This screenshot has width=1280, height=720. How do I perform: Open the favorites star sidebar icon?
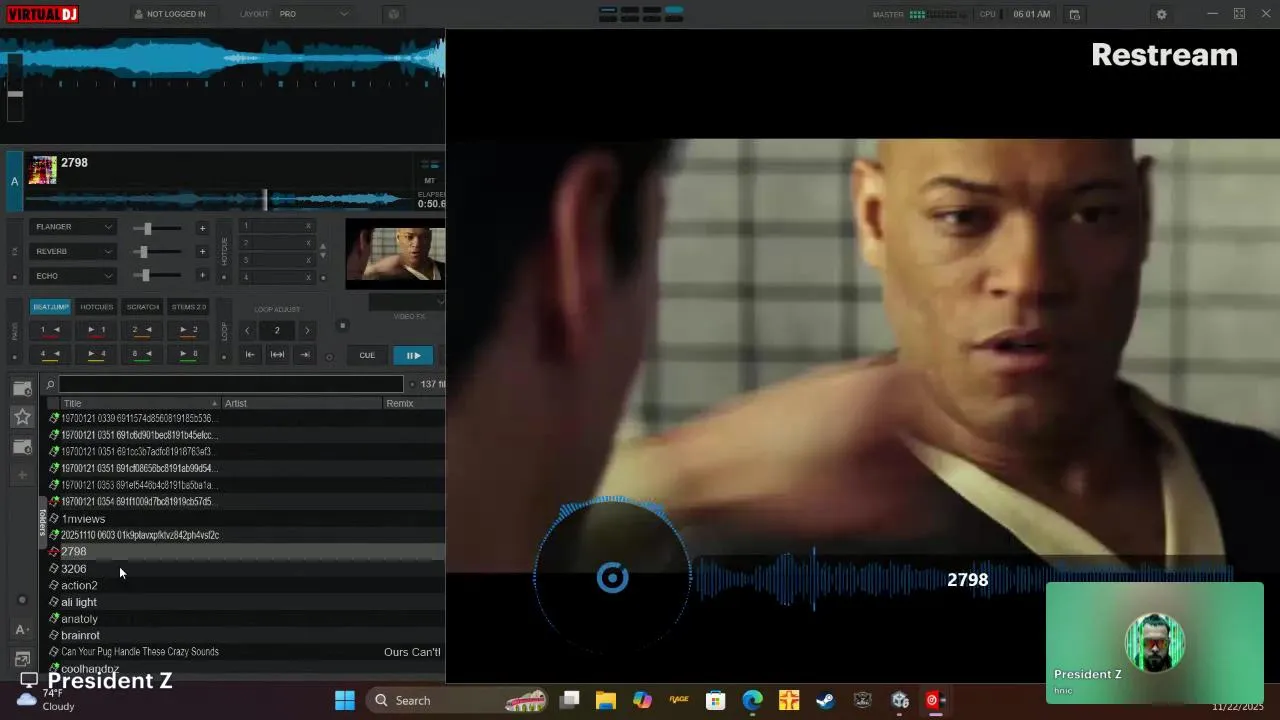pyautogui.click(x=22, y=417)
